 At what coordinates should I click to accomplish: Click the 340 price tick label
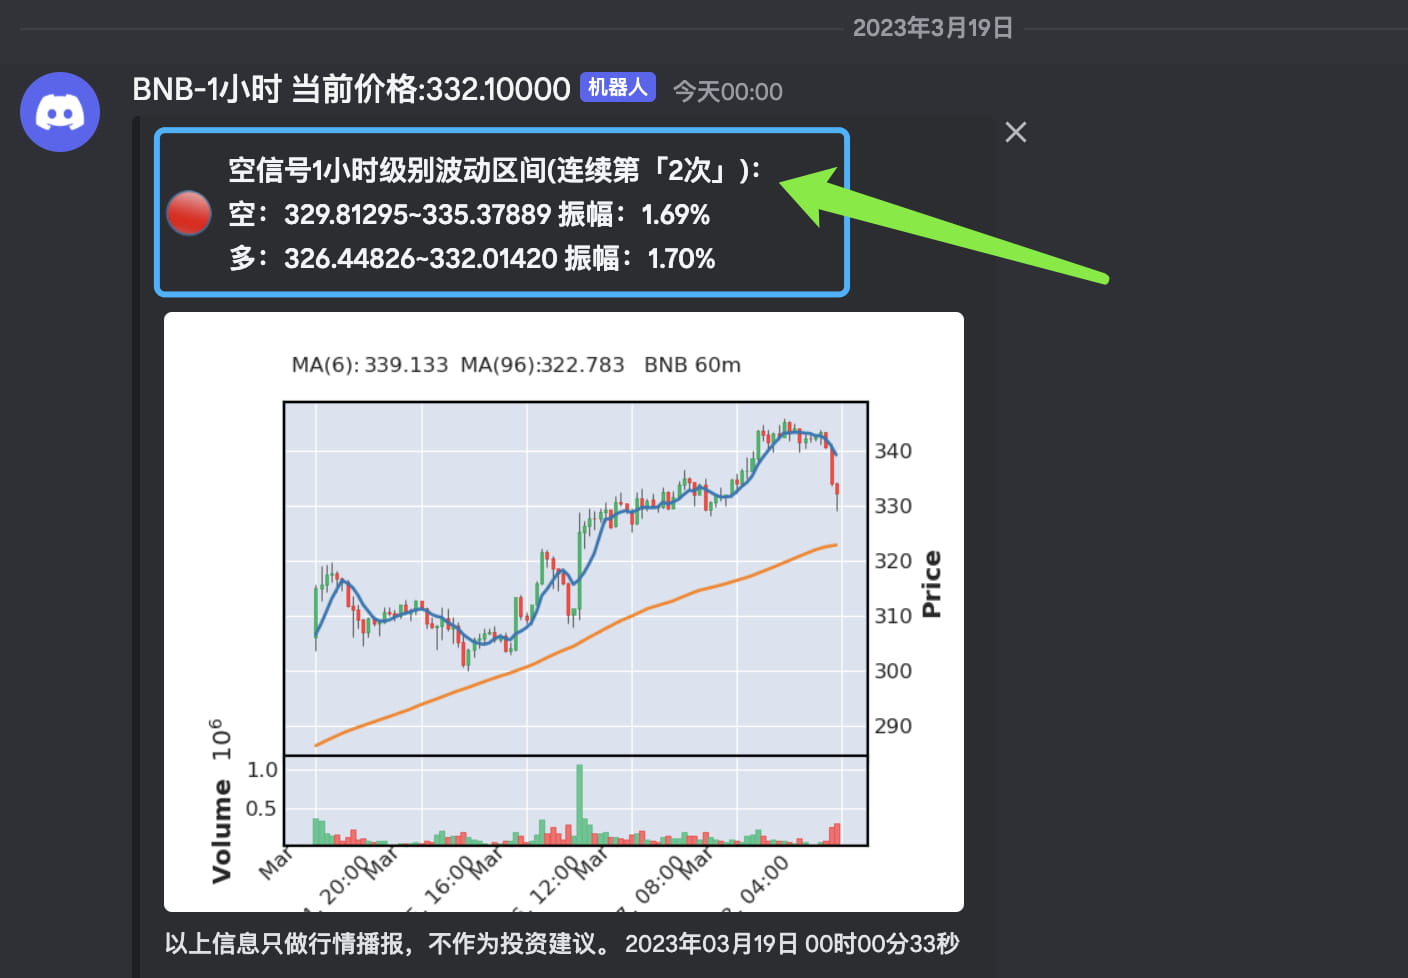(x=893, y=451)
